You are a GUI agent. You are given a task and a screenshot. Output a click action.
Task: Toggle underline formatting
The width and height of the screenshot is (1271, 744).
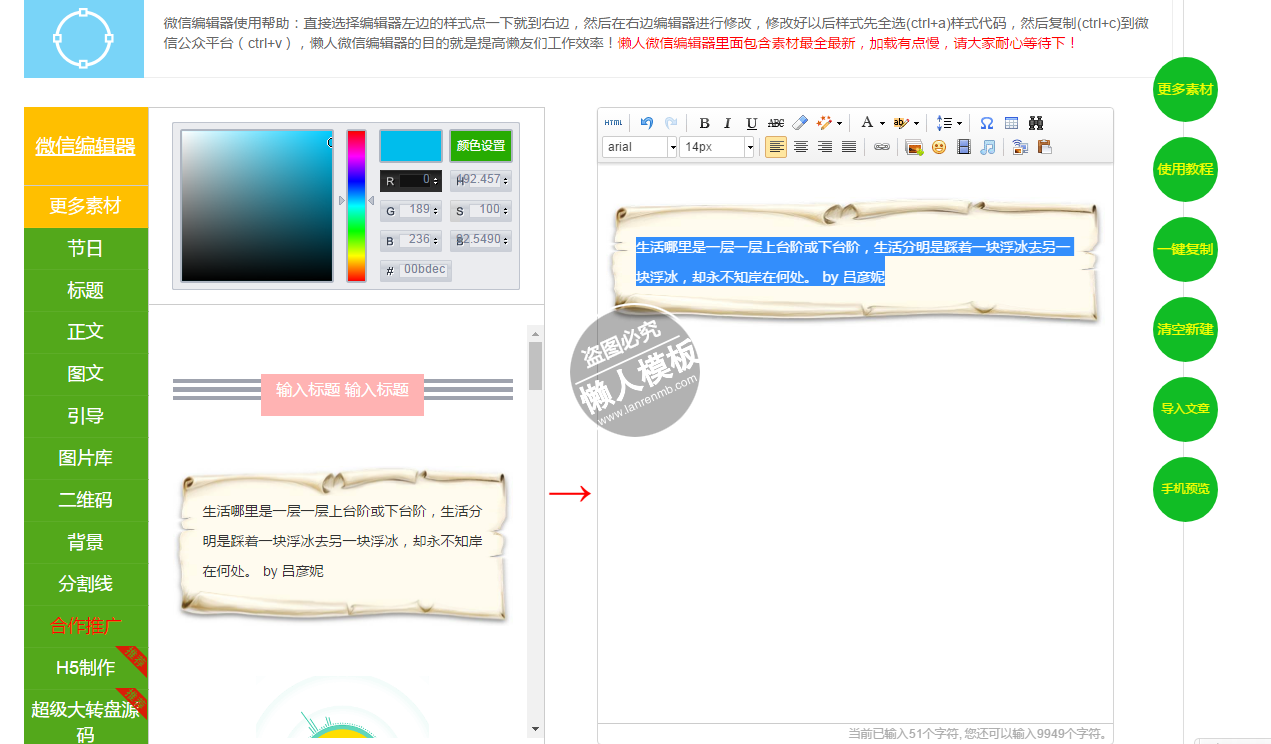tap(752, 123)
